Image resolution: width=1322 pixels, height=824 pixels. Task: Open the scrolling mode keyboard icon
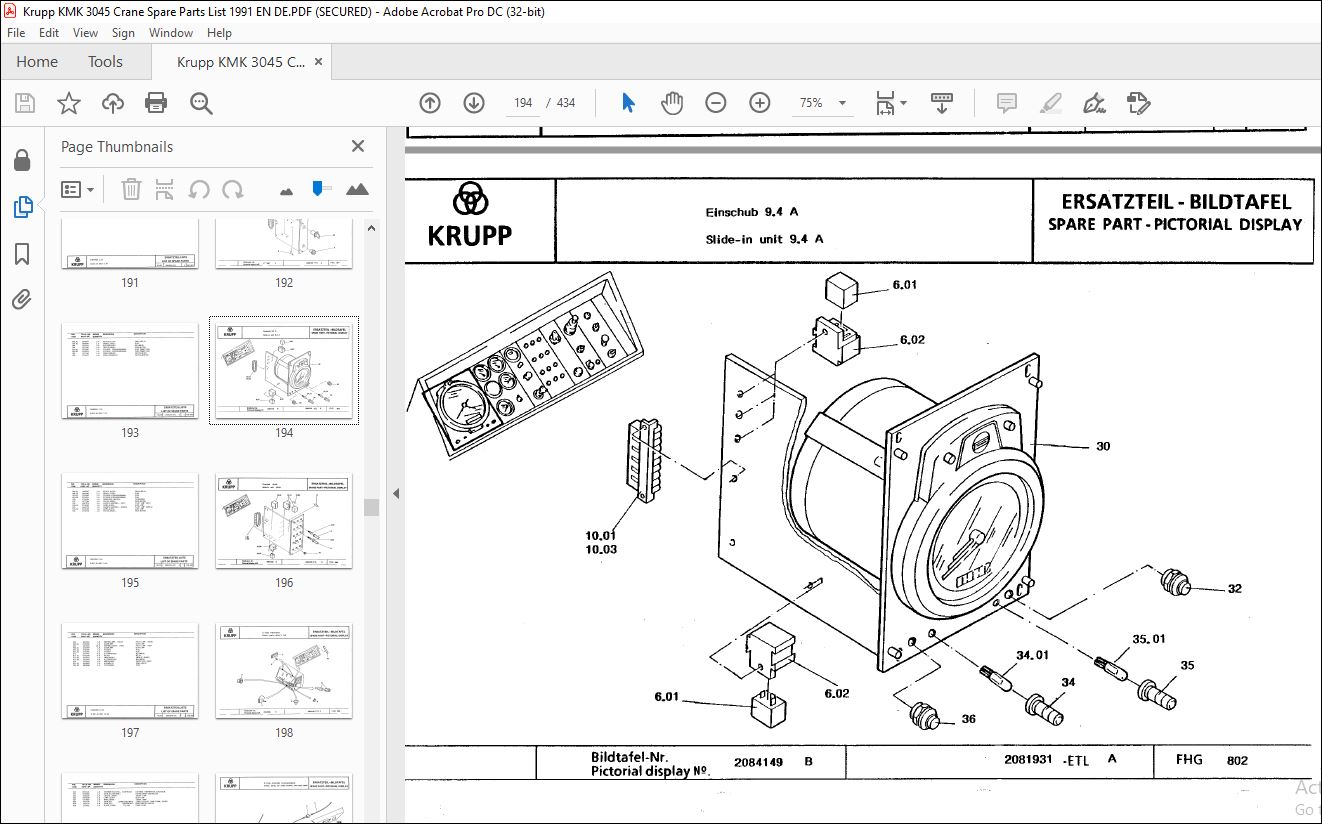(942, 103)
